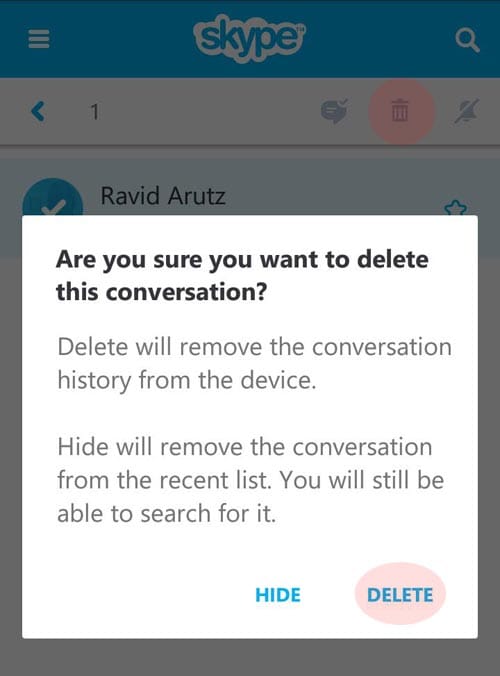Tap the 'Delete will remove' explanation text
This screenshot has height=676, width=500.
tap(254, 363)
